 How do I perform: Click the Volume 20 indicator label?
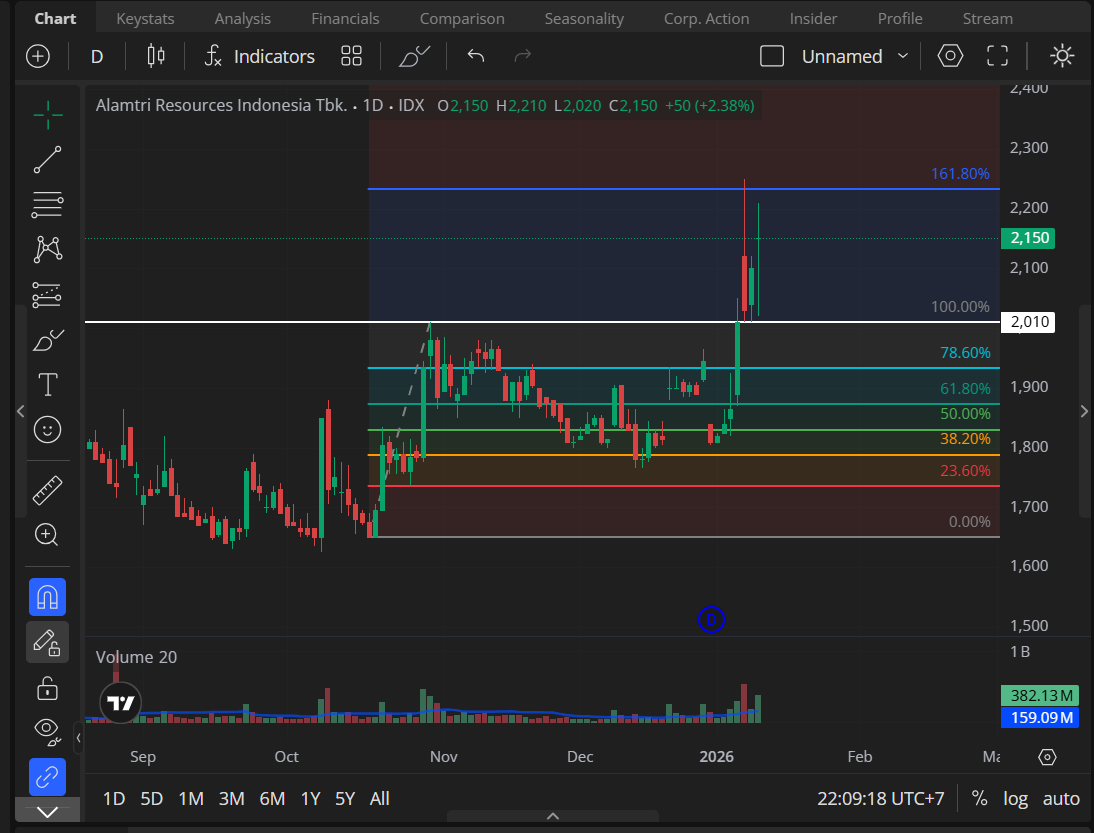pyautogui.click(x=136, y=657)
